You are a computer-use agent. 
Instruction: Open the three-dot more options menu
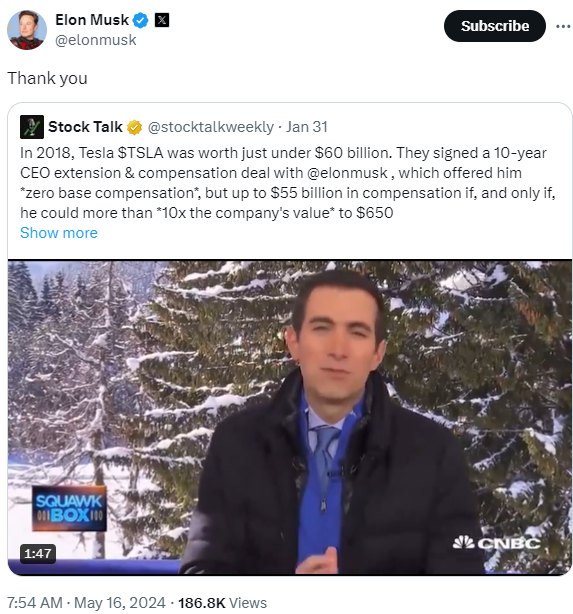(x=563, y=26)
